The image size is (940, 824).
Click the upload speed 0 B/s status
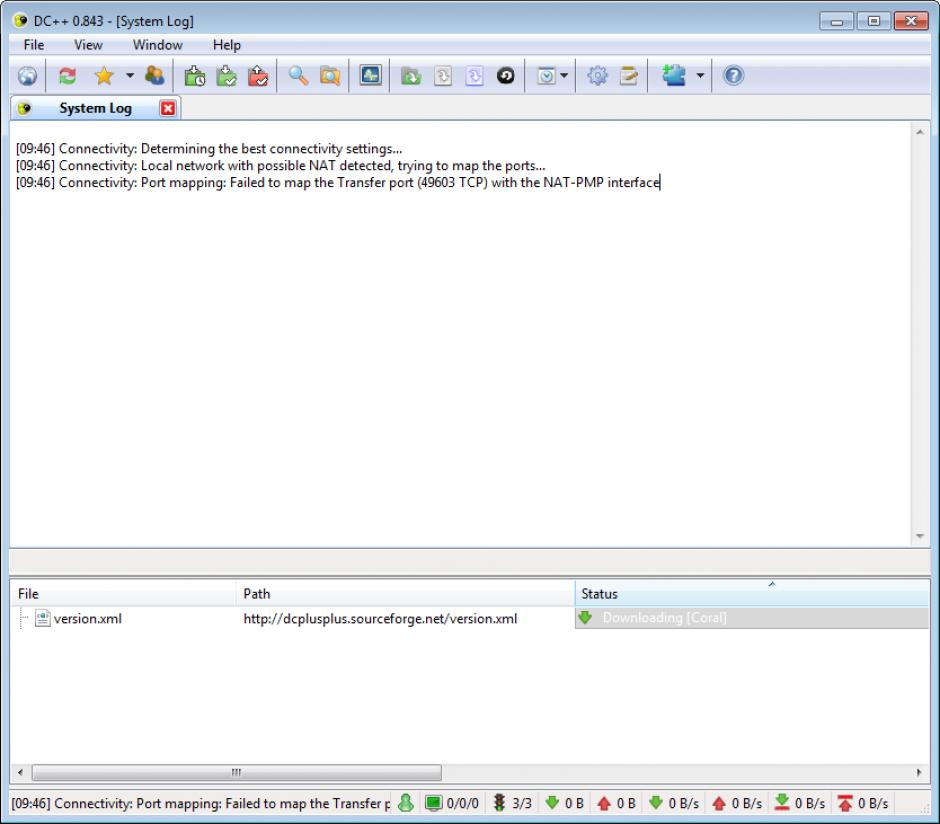click(x=737, y=803)
